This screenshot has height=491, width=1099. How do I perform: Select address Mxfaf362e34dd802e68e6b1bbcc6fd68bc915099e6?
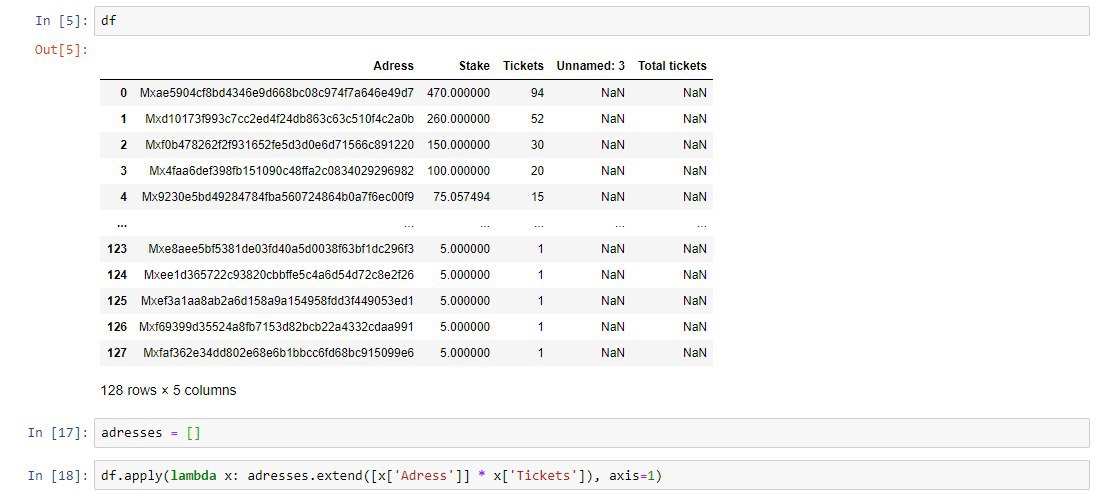coord(278,352)
